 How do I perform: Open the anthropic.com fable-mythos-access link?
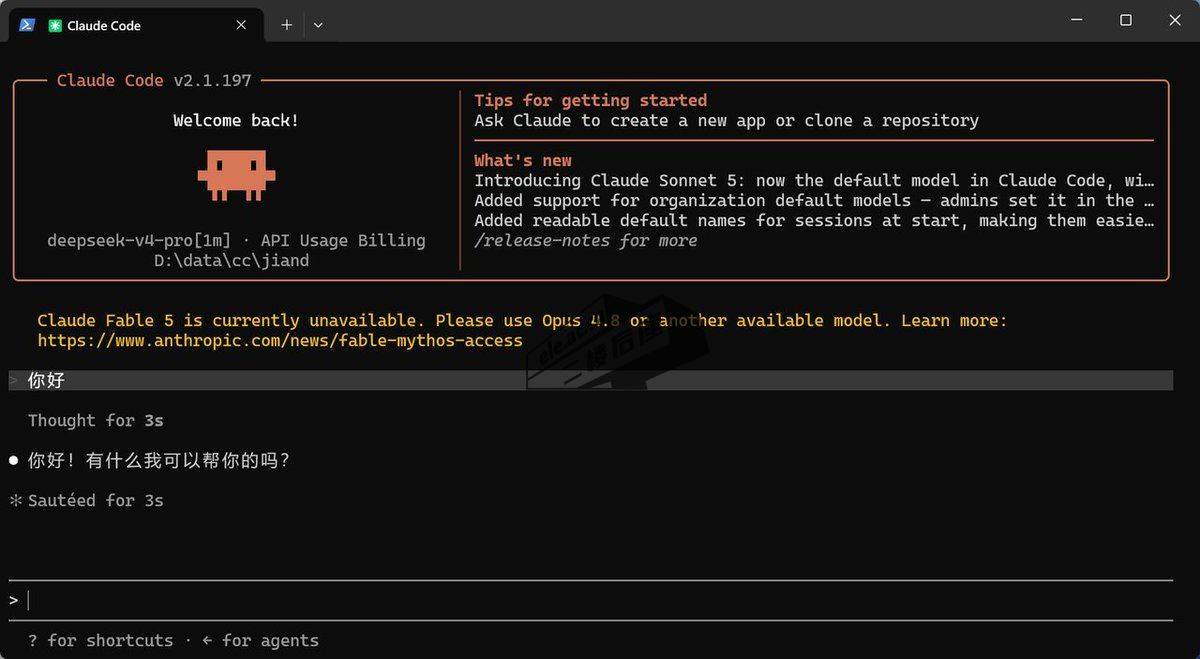(280, 340)
